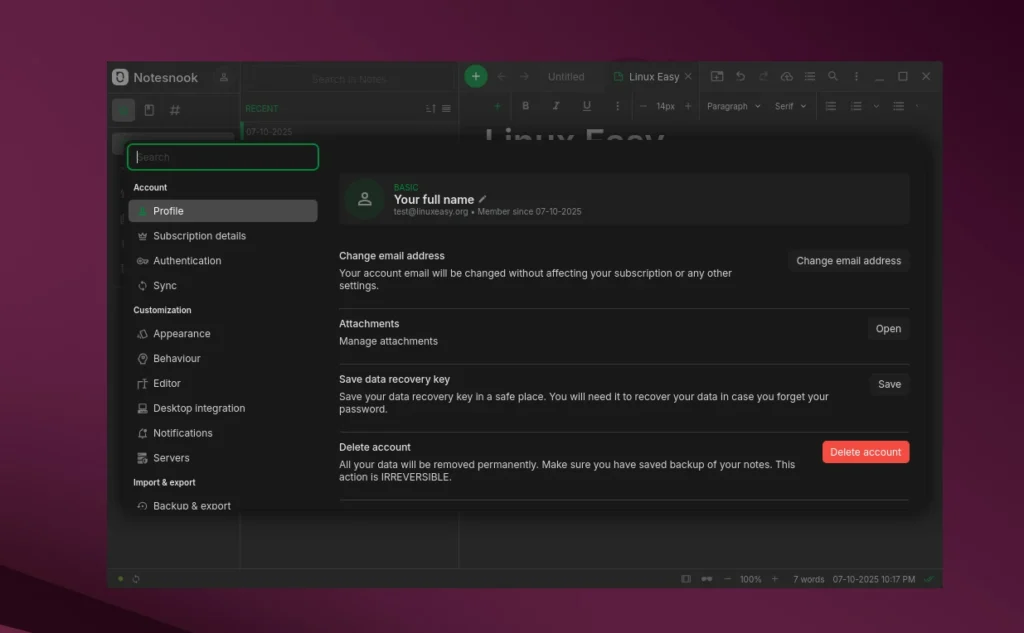The height and width of the screenshot is (633, 1024).
Task: Click the search magnifier icon in editor toolbar
Action: pos(832,77)
